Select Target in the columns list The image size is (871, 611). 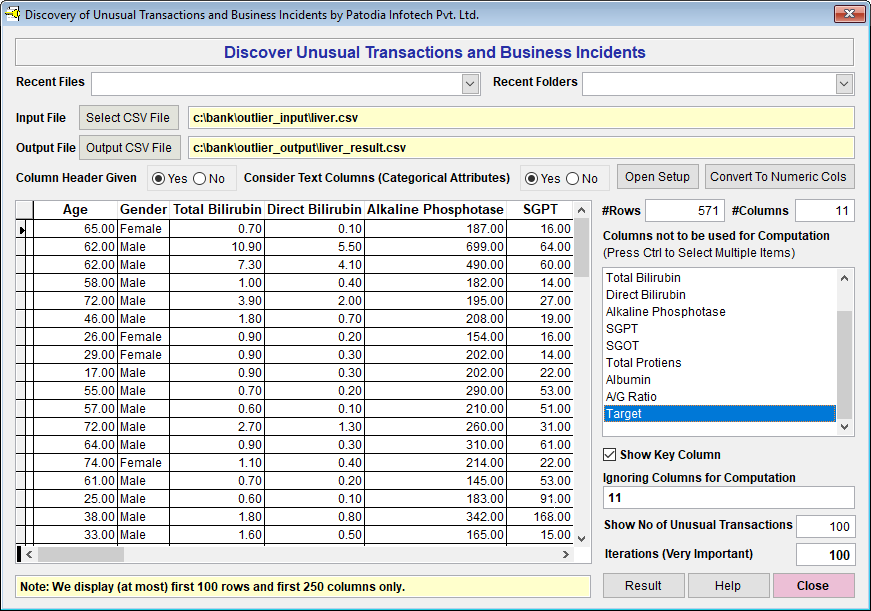pyautogui.click(x=719, y=413)
